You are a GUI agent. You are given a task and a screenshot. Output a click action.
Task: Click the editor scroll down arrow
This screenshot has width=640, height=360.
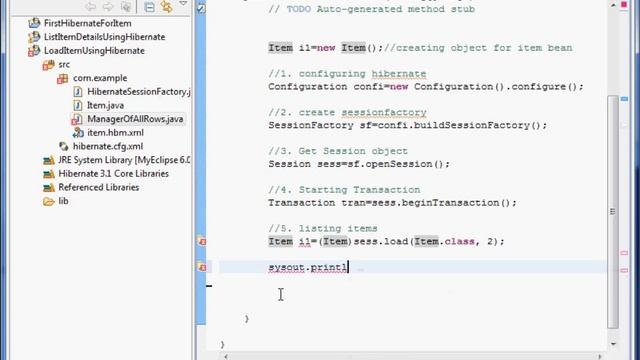click(x=613, y=344)
